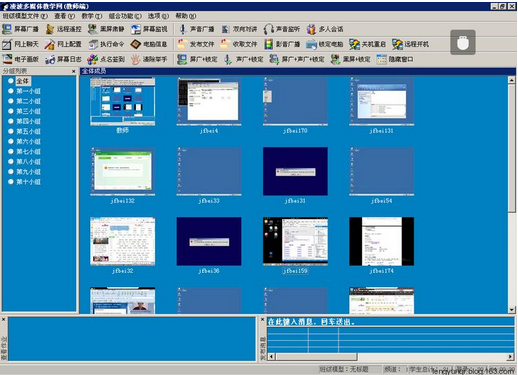Select student thumbnail jfbei4
The height and width of the screenshot is (375, 518).
[x=209, y=102]
